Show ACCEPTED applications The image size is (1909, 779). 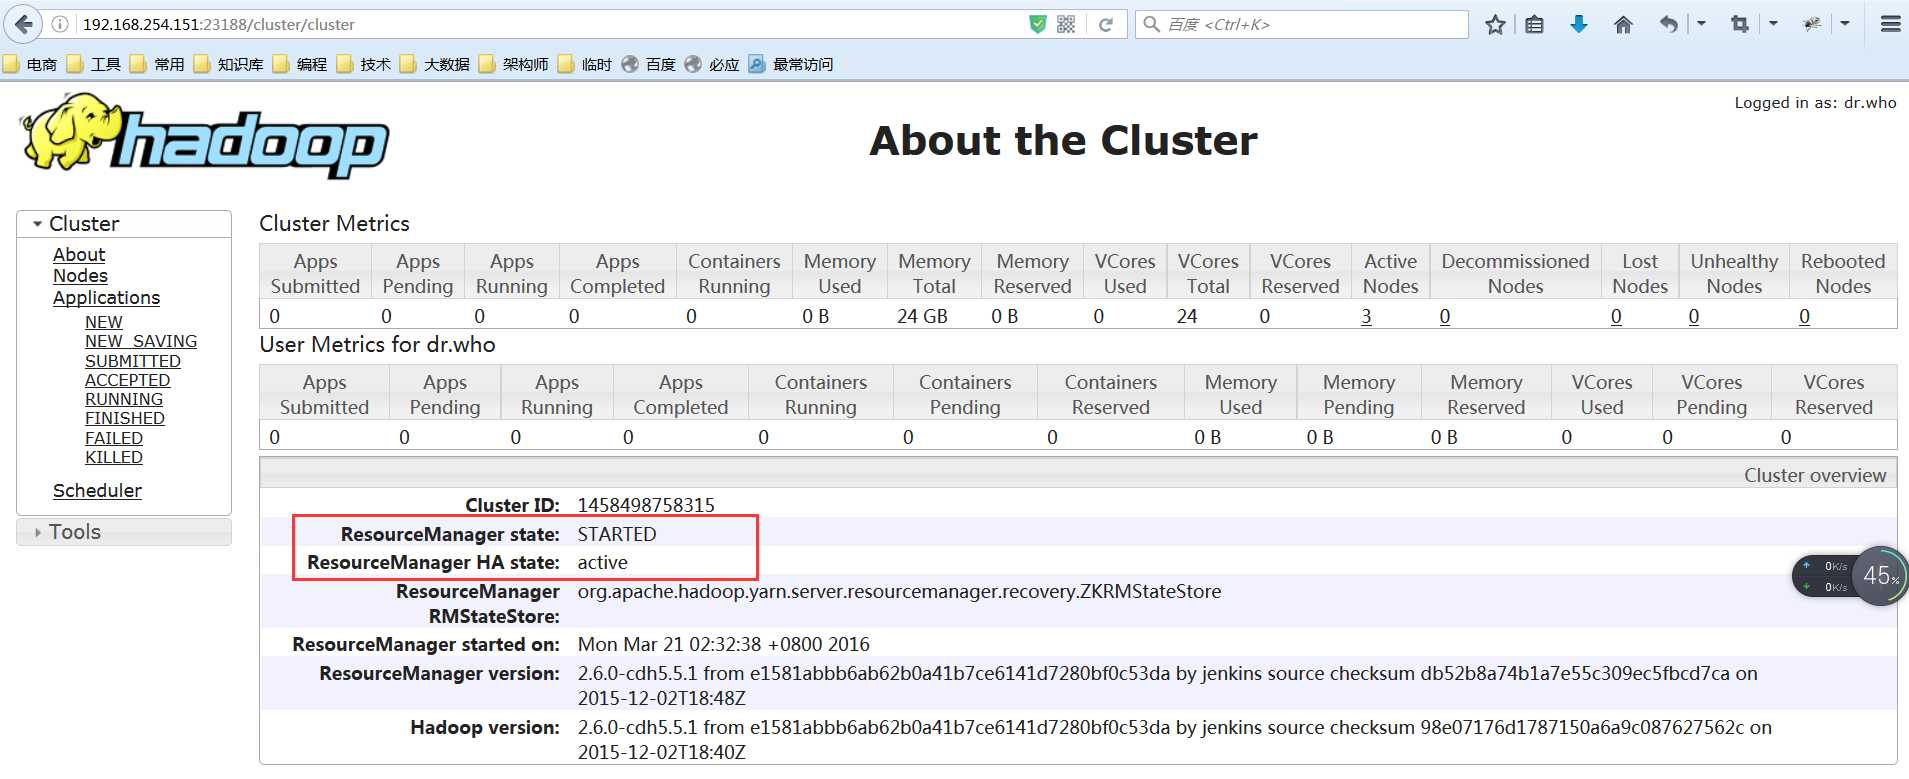128,380
